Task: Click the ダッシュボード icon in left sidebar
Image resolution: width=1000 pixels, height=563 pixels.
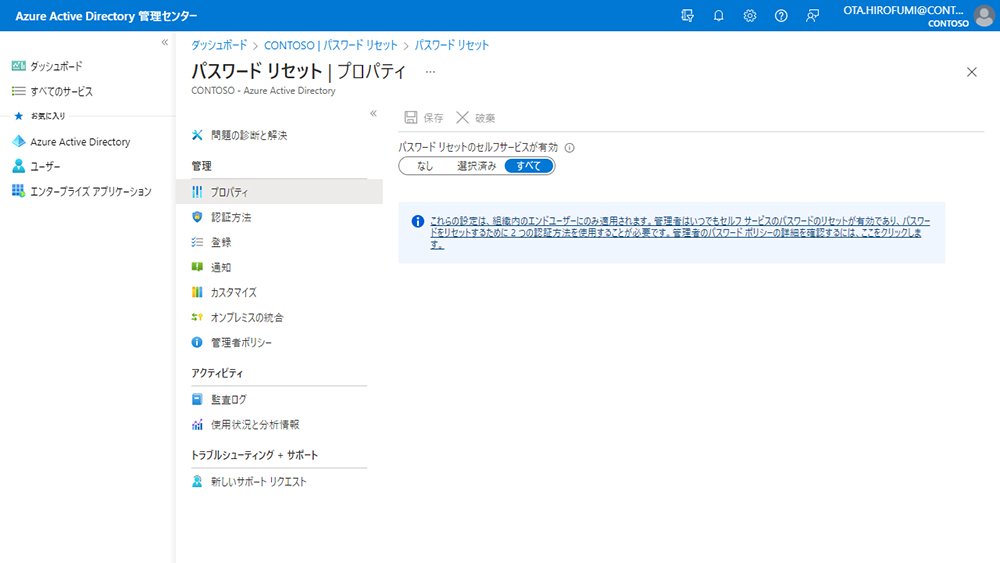Action: coord(18,66)
